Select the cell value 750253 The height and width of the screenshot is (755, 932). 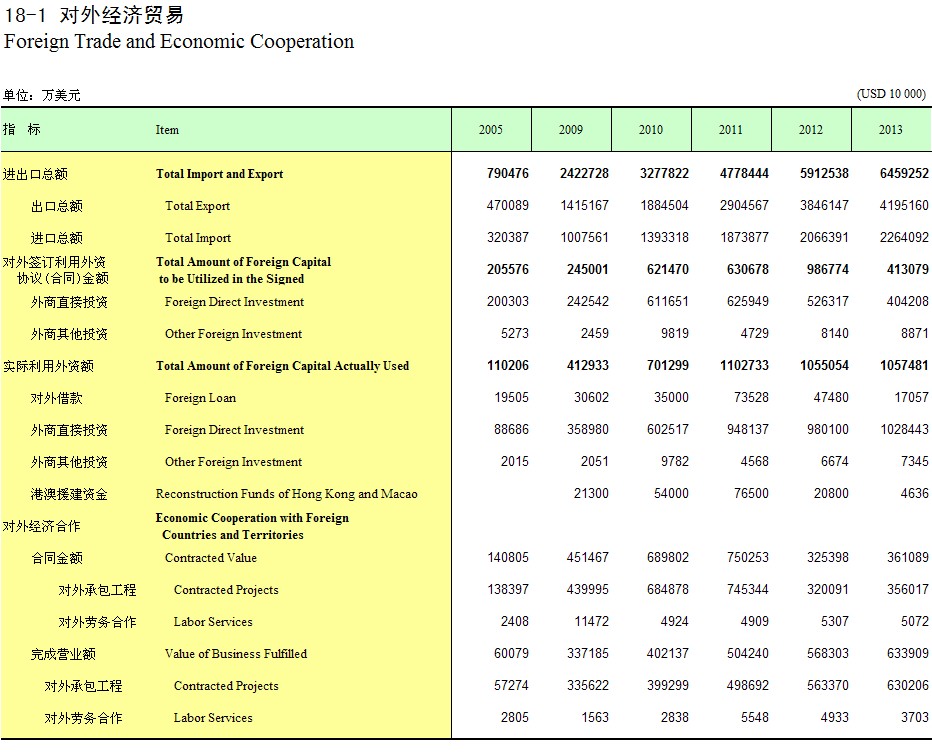pyautogui.click(x=748, y=557)
